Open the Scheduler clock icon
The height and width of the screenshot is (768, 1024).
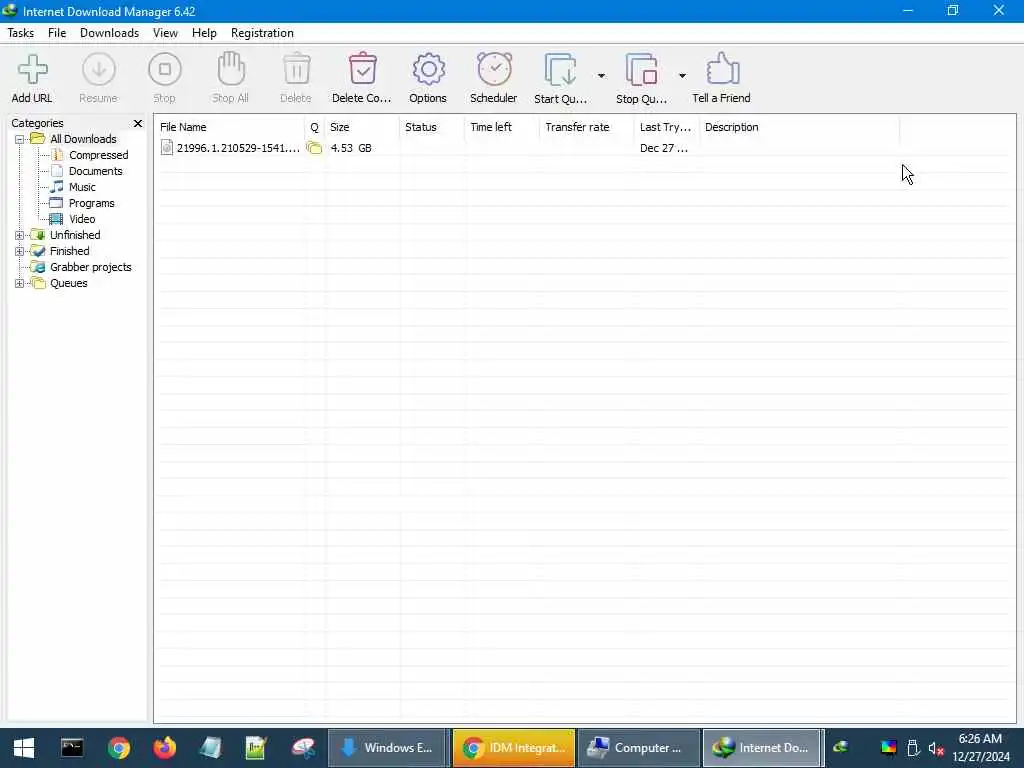494,69
